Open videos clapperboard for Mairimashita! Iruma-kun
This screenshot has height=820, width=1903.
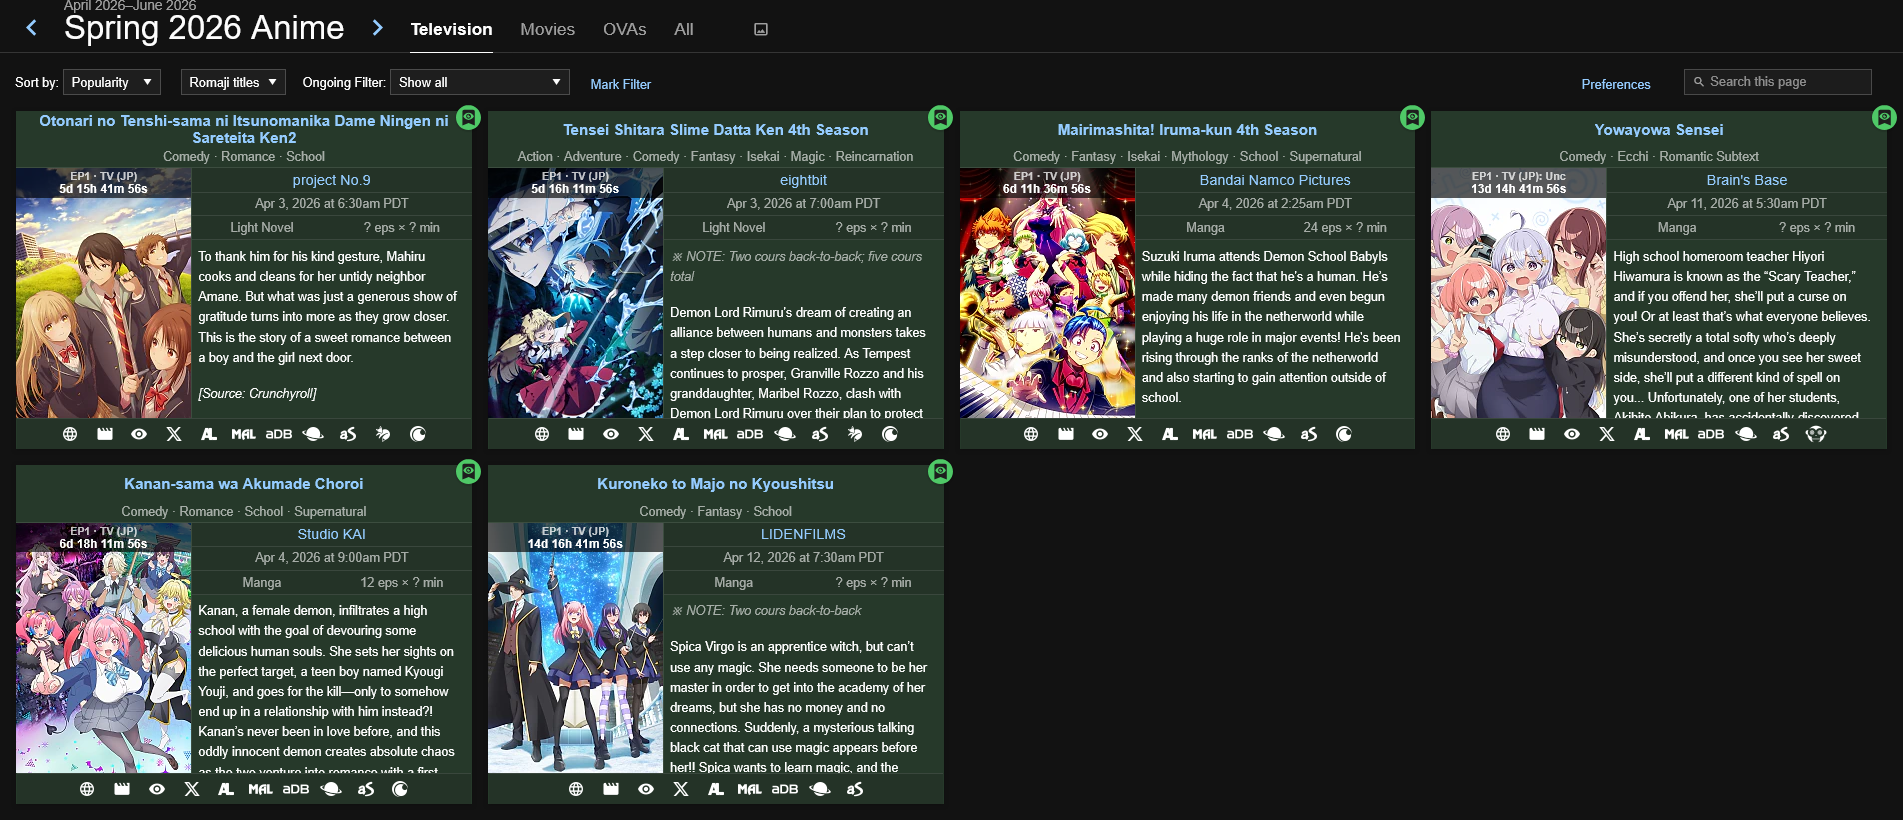coord(1066,434)
